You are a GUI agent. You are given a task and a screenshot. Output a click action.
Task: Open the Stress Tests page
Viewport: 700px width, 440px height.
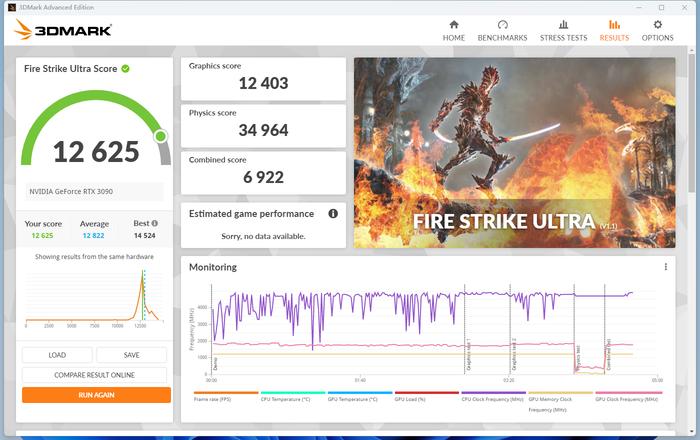[563, 30]
